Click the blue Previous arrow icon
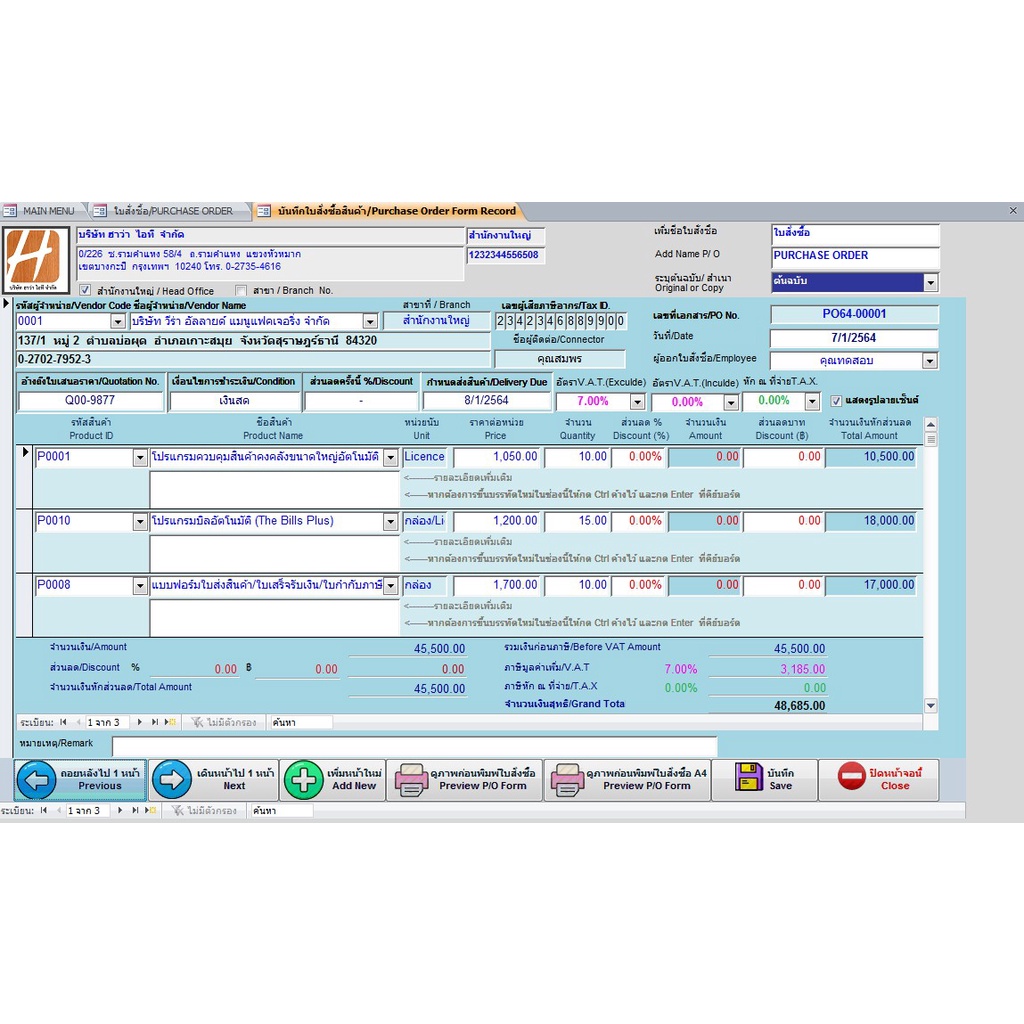Screen dimensions: 1024x1024 (37, 780)
